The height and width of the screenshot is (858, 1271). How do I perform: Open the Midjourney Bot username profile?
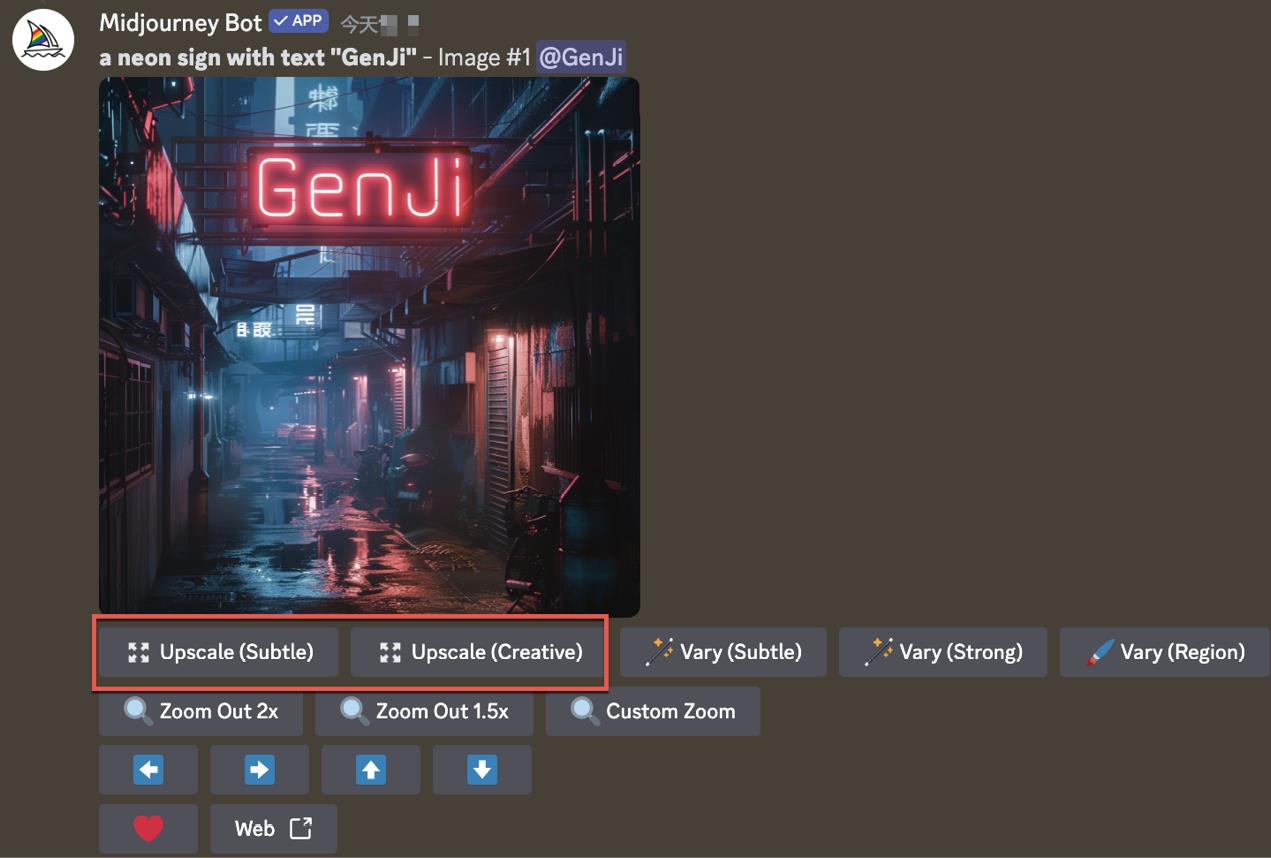click(180, 23)
